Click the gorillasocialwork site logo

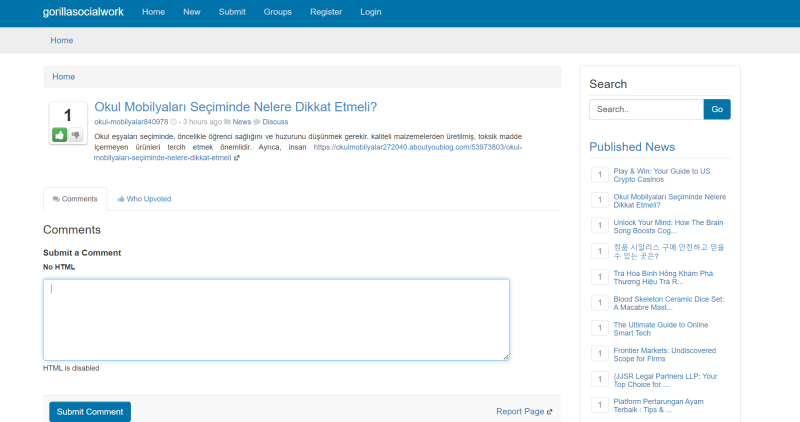(x=83, y=12)
